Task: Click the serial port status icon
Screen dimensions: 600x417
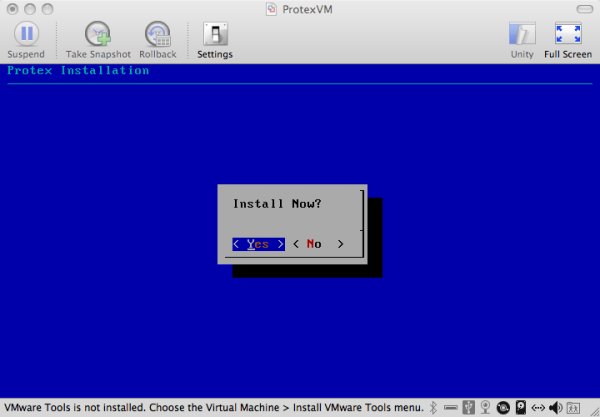Action: [x=451, y=408]
